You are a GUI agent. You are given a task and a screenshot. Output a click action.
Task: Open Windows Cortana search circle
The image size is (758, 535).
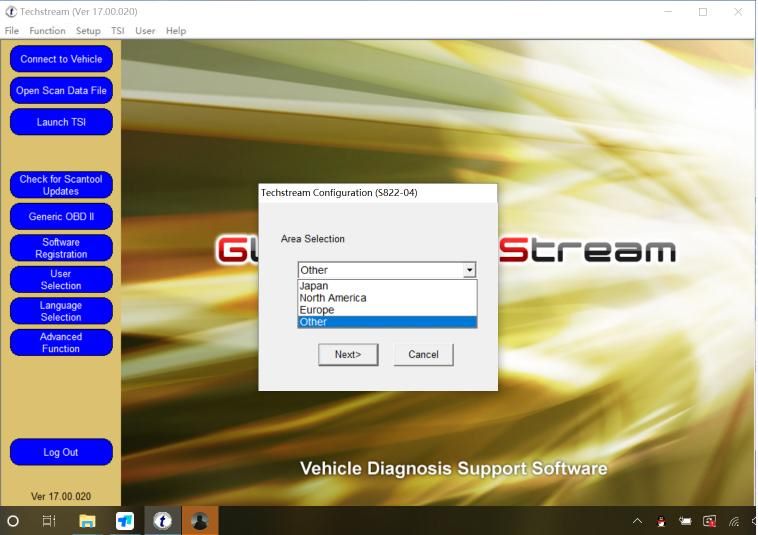(13, 521)
